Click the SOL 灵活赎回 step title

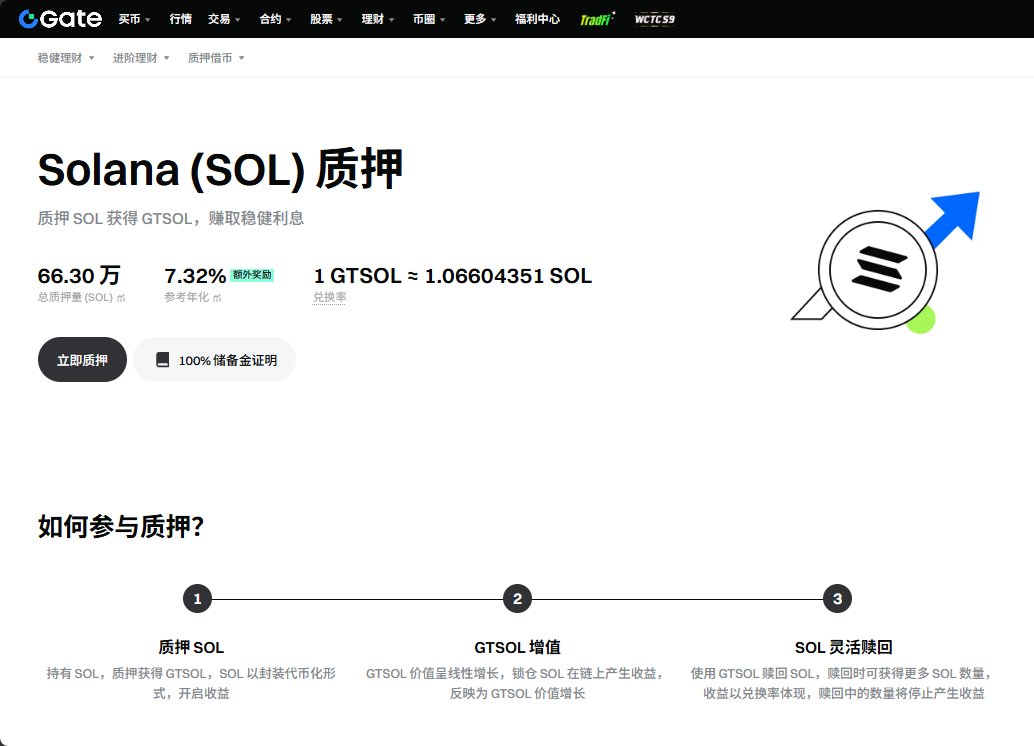coord(843,647)
